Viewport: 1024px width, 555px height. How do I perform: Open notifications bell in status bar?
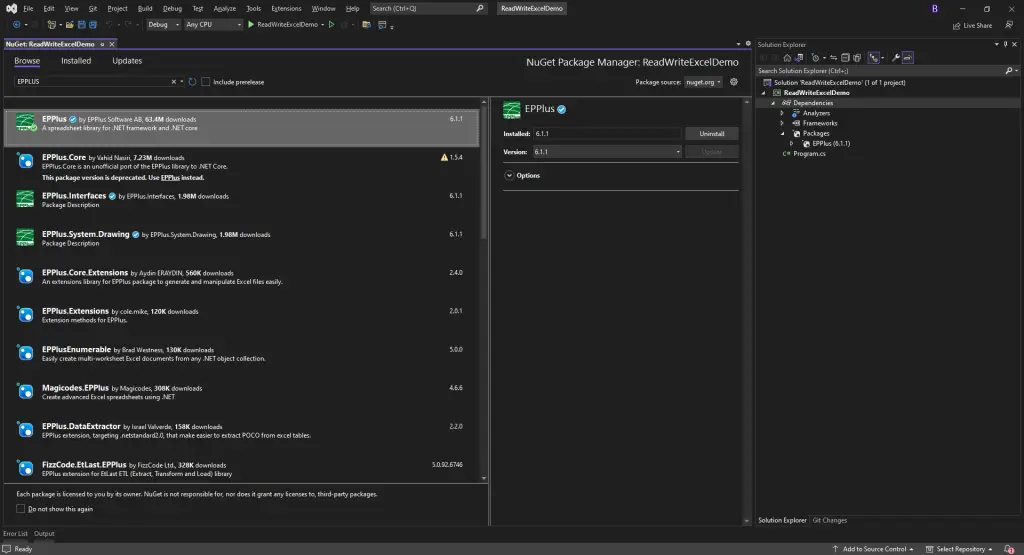pos(1010,549)
